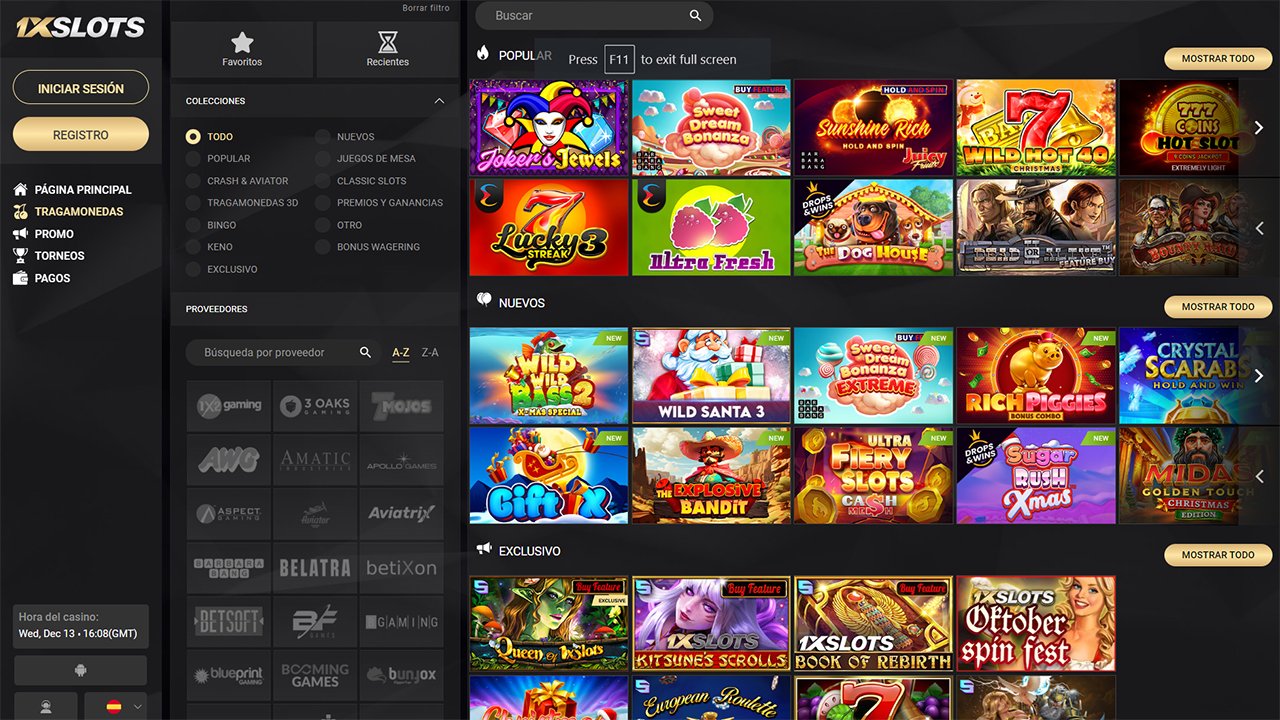Click the search magnifier in the Buscar bar
Image resolution: width=1280 pixels, height=720 pixels.
696,15
